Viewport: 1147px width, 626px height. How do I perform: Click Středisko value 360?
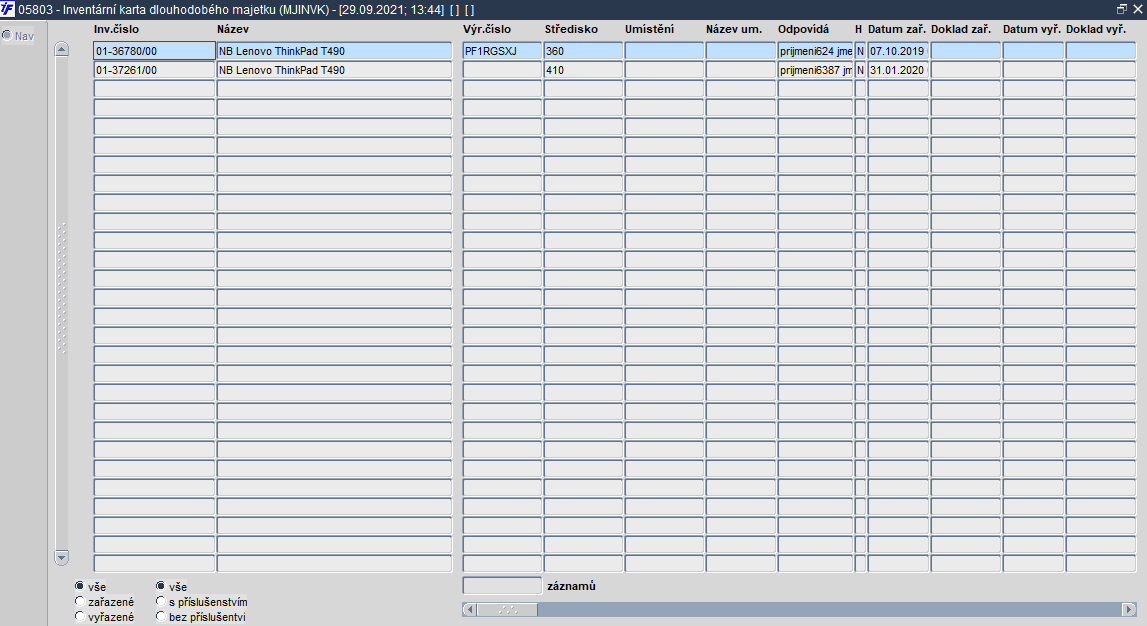[583, 50]
